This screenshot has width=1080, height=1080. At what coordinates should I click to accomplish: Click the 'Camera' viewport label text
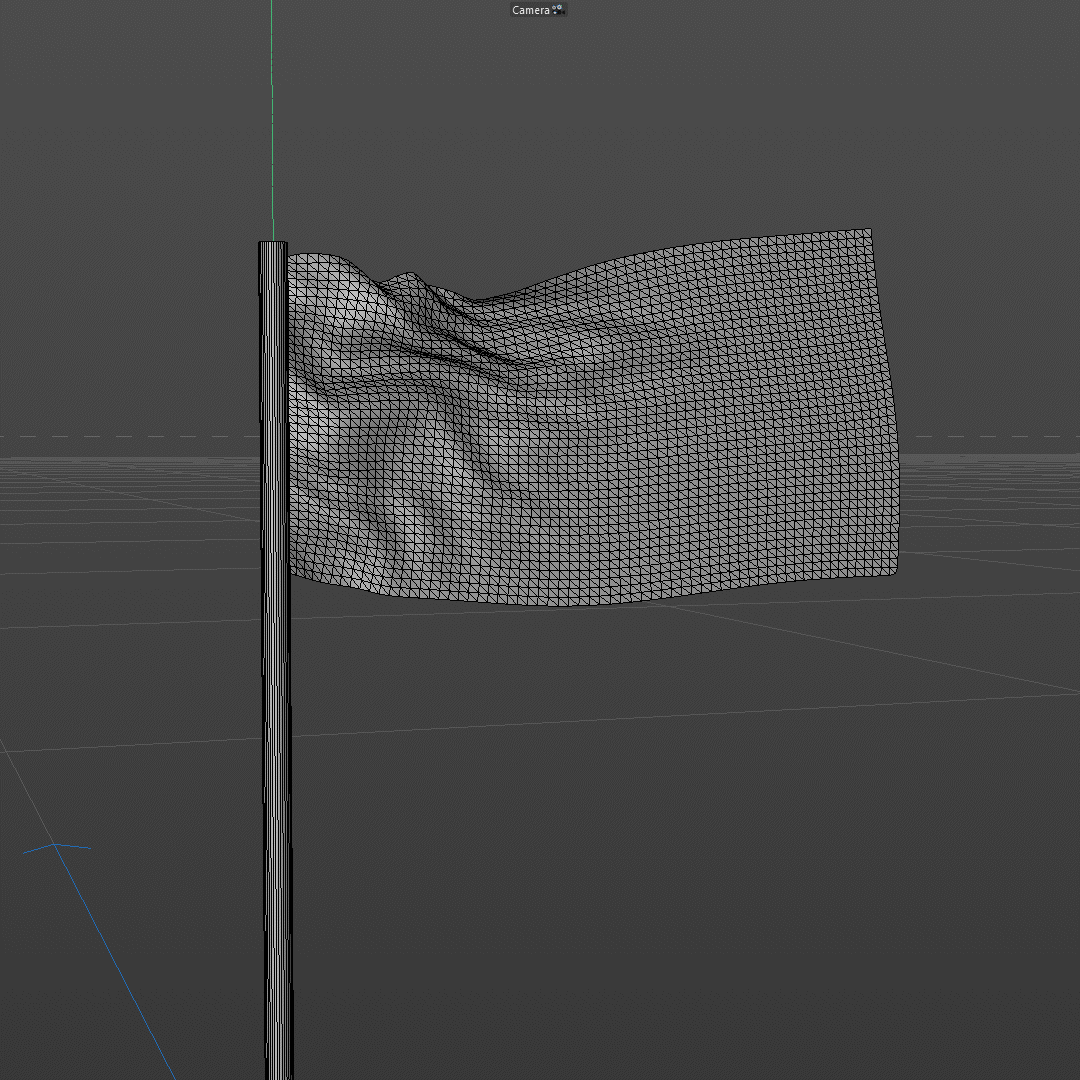pyautogui.click(x=530, y=10)
